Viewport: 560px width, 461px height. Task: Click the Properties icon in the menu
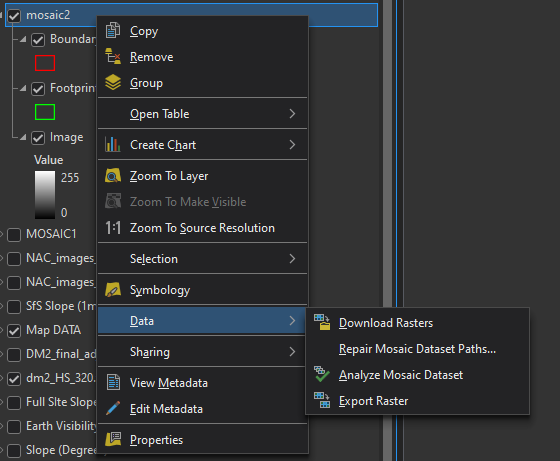[x=113, y=439]
